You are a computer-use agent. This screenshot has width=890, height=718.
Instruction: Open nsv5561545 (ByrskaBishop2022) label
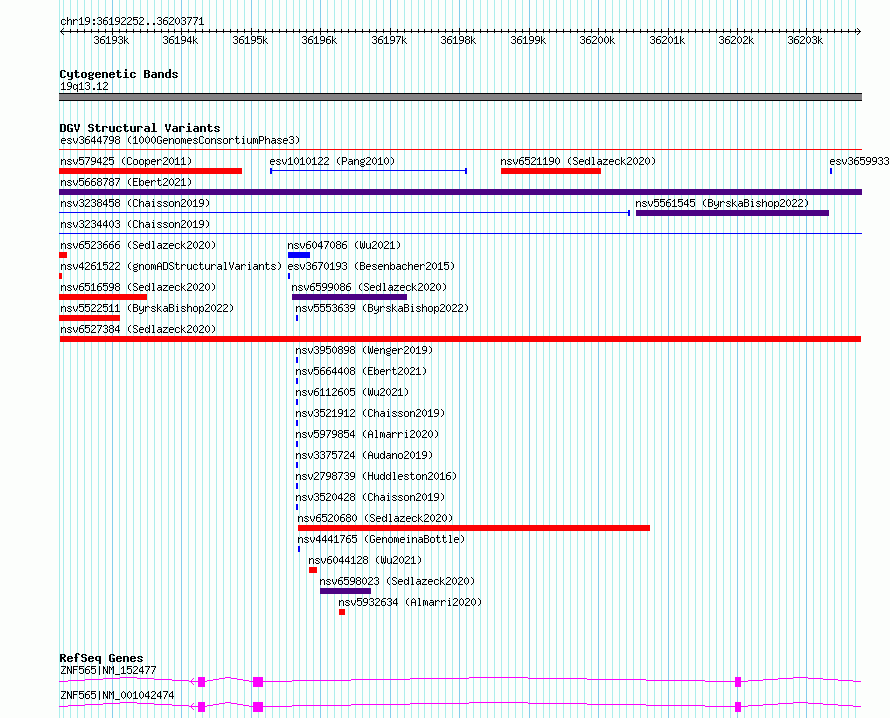click(722, 203)
